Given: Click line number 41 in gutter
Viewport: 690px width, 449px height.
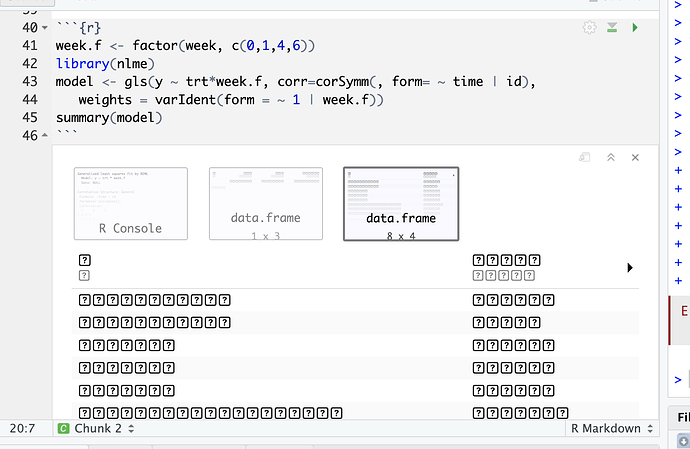Looking at the screenshot, I should (29, 46).
